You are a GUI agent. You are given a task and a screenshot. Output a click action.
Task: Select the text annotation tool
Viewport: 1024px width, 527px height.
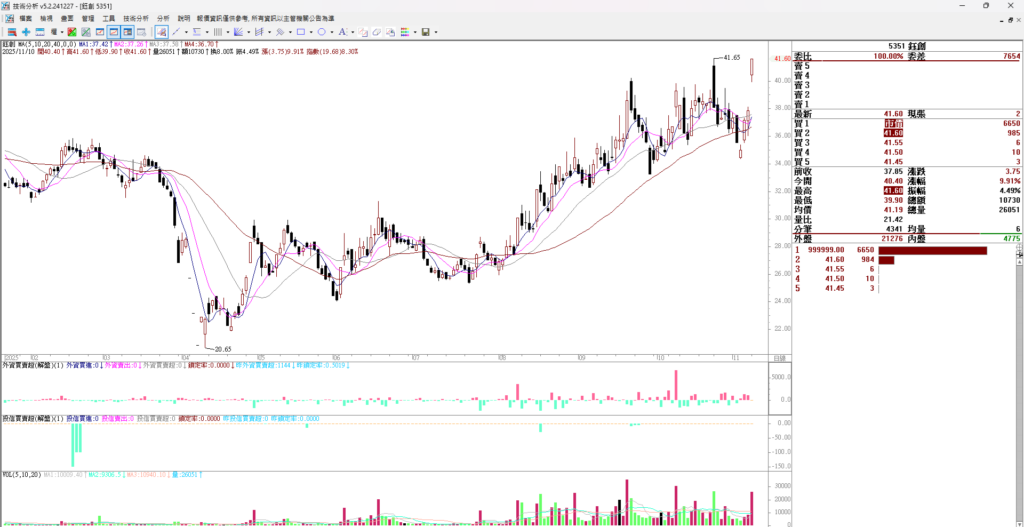click(342, 32)
